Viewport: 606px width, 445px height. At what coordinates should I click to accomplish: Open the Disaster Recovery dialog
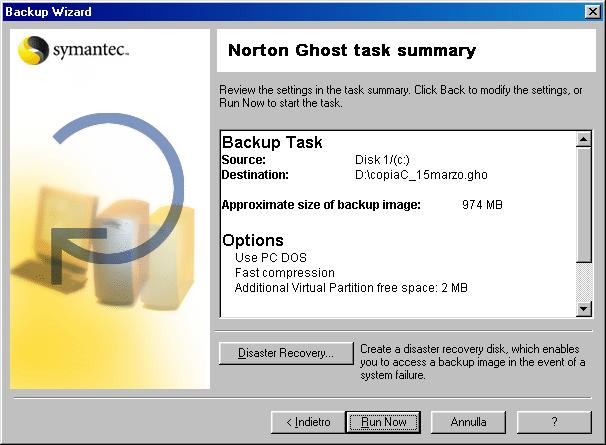[x=286, y=353]
